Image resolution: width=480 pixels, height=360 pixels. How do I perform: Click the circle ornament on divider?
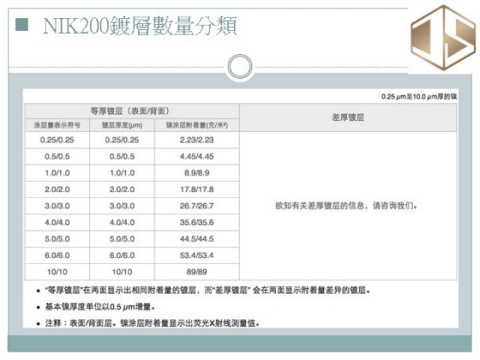click(240, 66)
